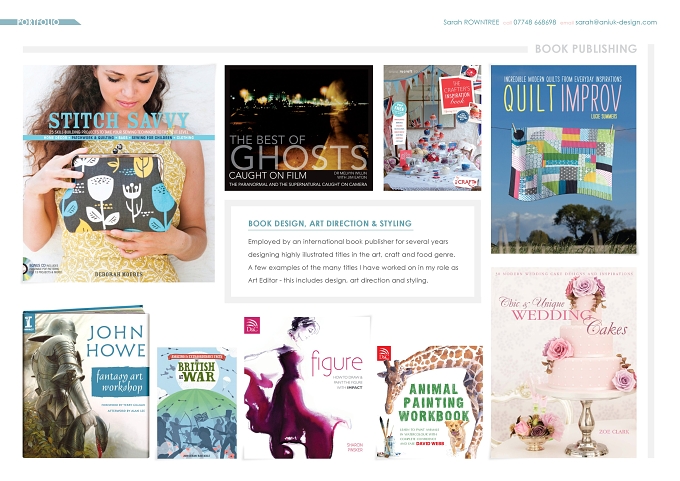Click the D&C logo on Figure cover

[x=252, y=324]
